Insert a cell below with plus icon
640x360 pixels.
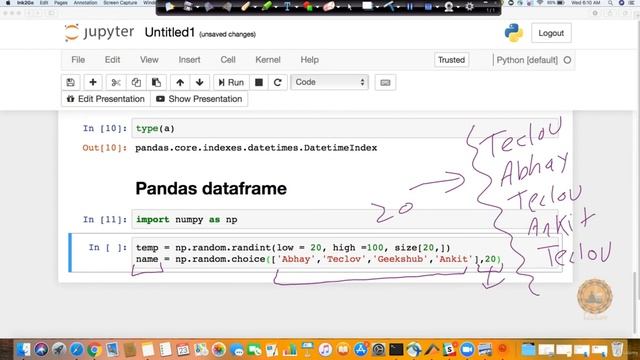coord(93,82)
